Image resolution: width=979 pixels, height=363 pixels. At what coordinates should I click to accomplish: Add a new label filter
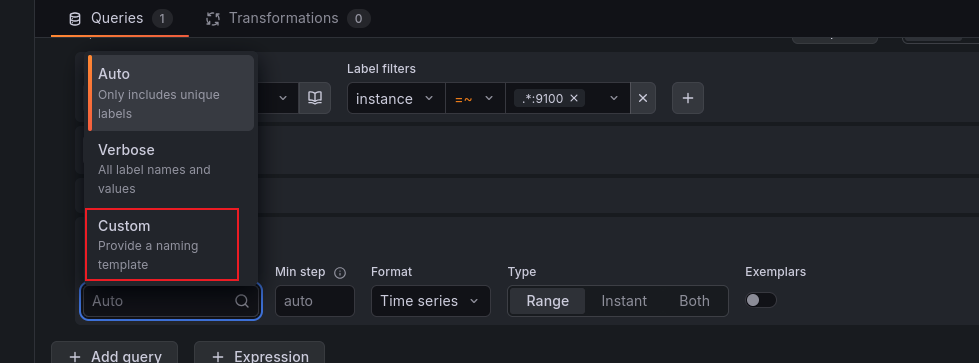687,98
